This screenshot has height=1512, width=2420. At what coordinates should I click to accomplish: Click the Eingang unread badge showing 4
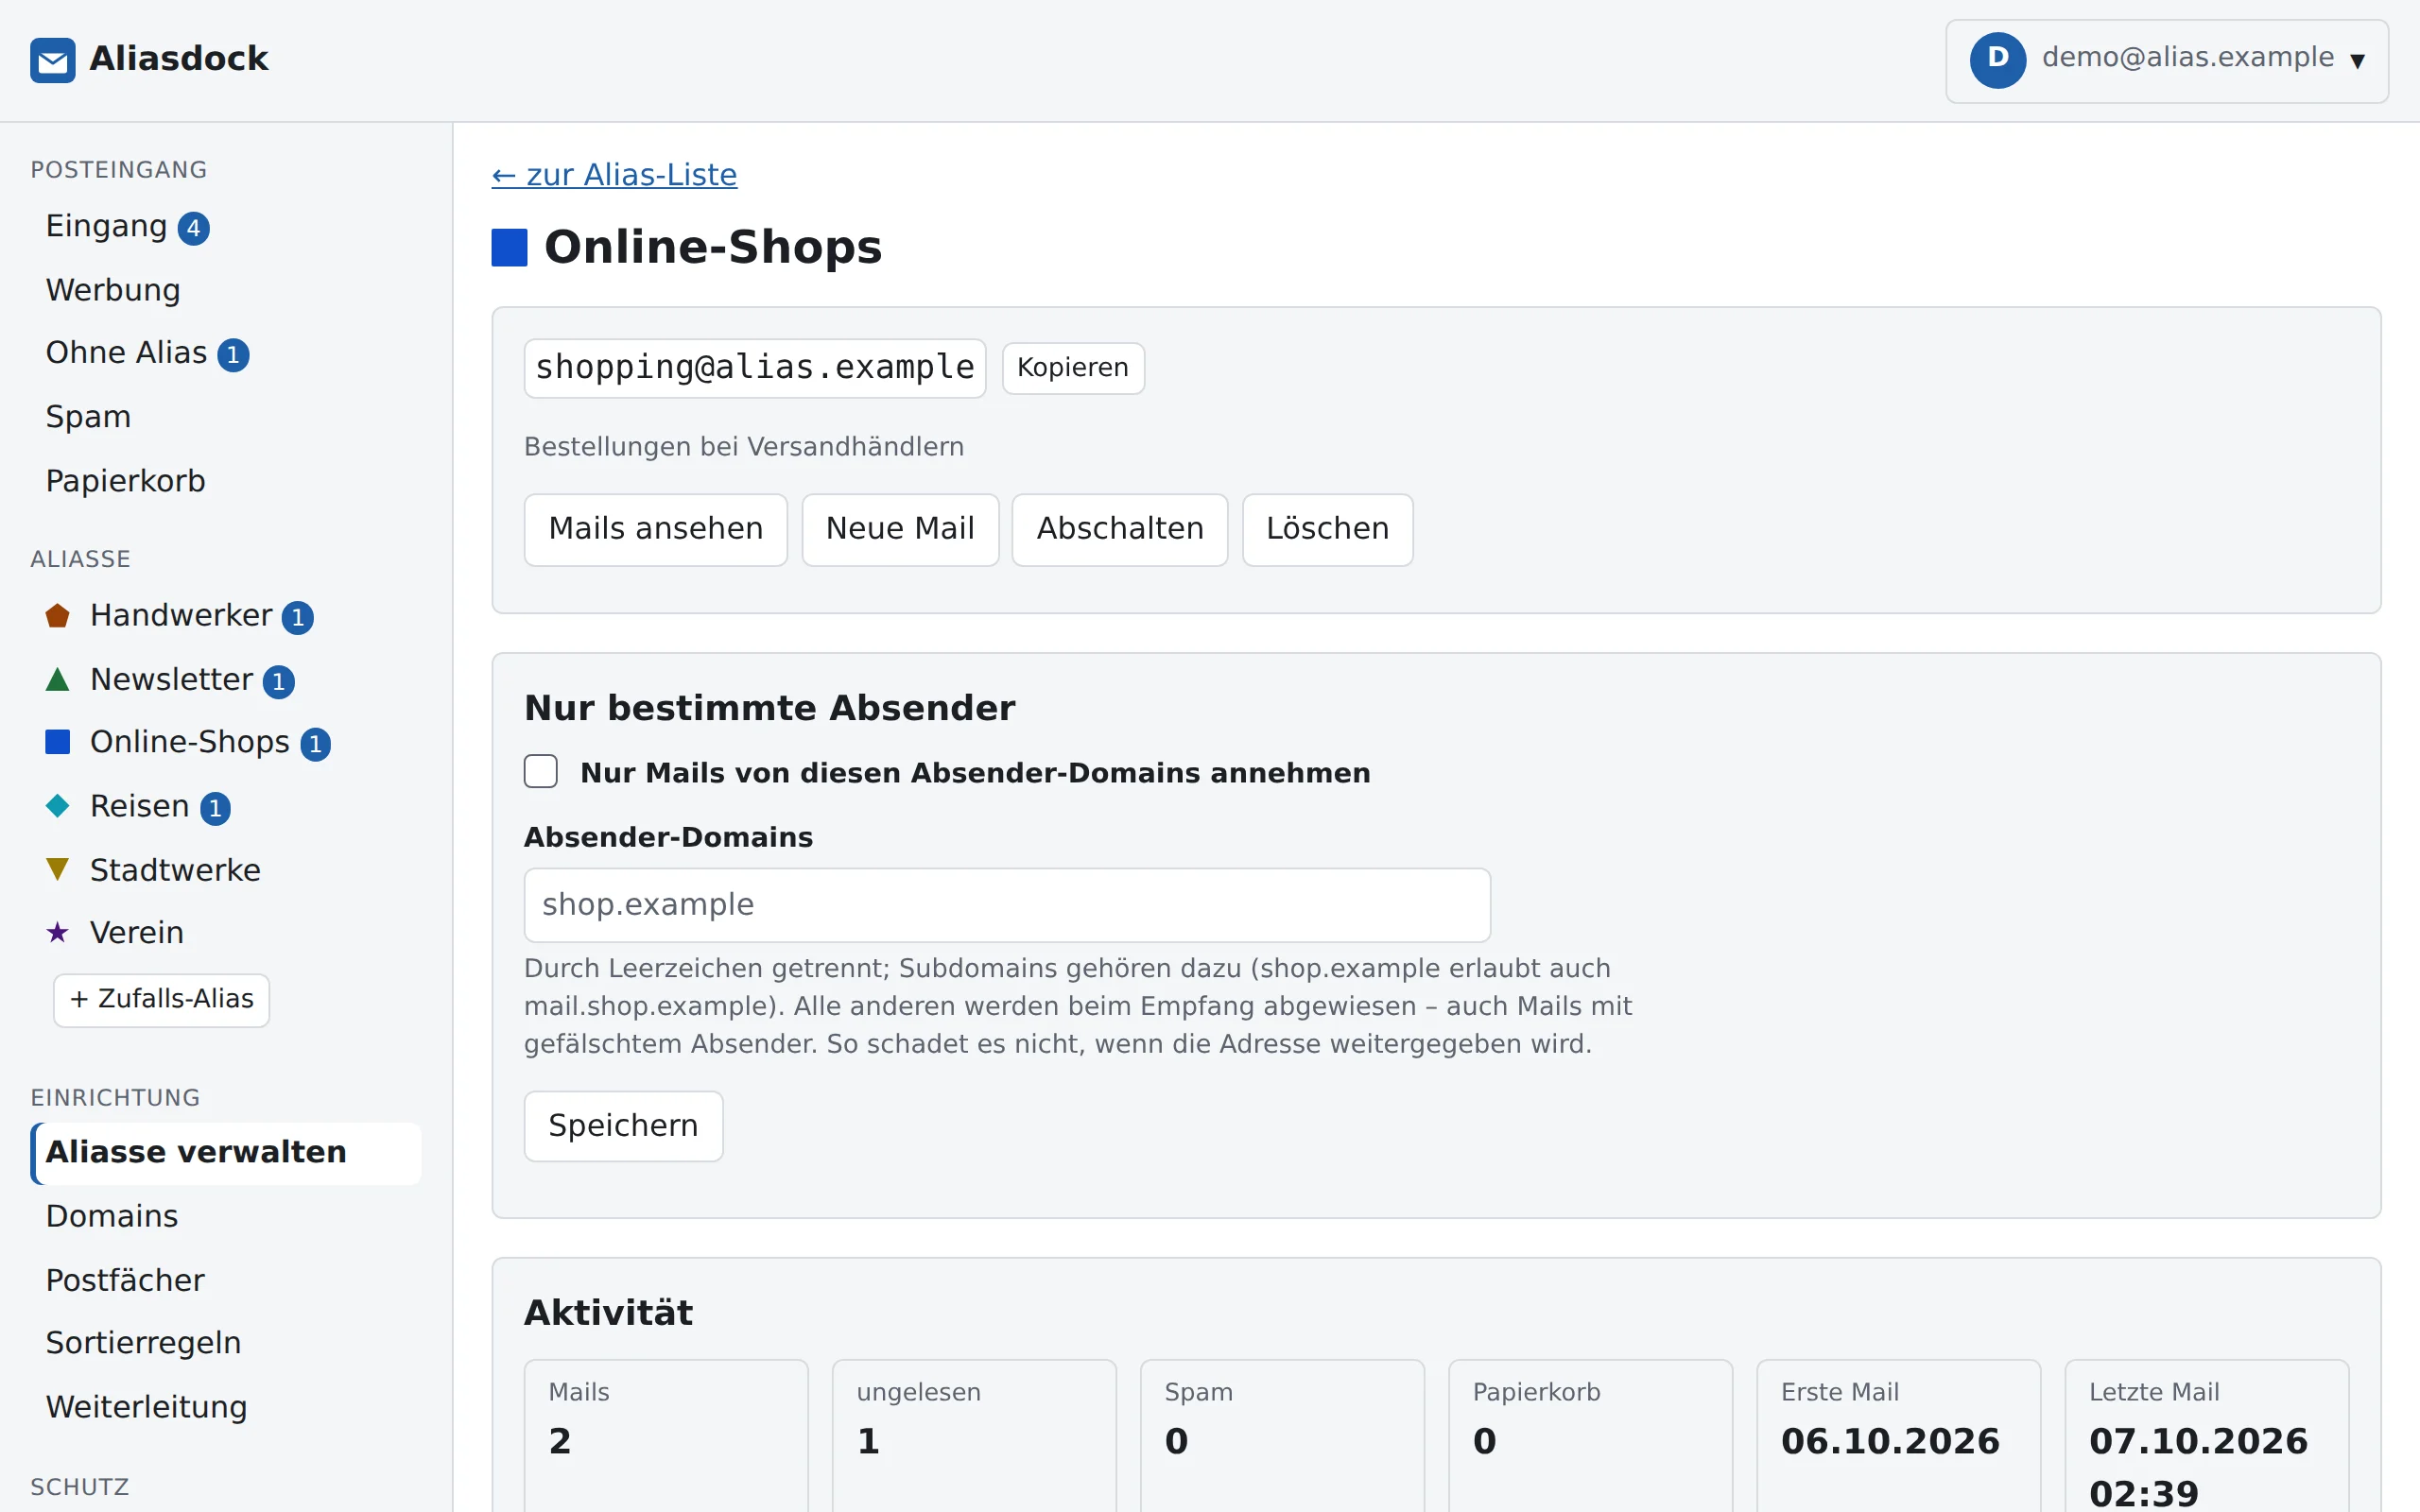click(x=193, y=228)
